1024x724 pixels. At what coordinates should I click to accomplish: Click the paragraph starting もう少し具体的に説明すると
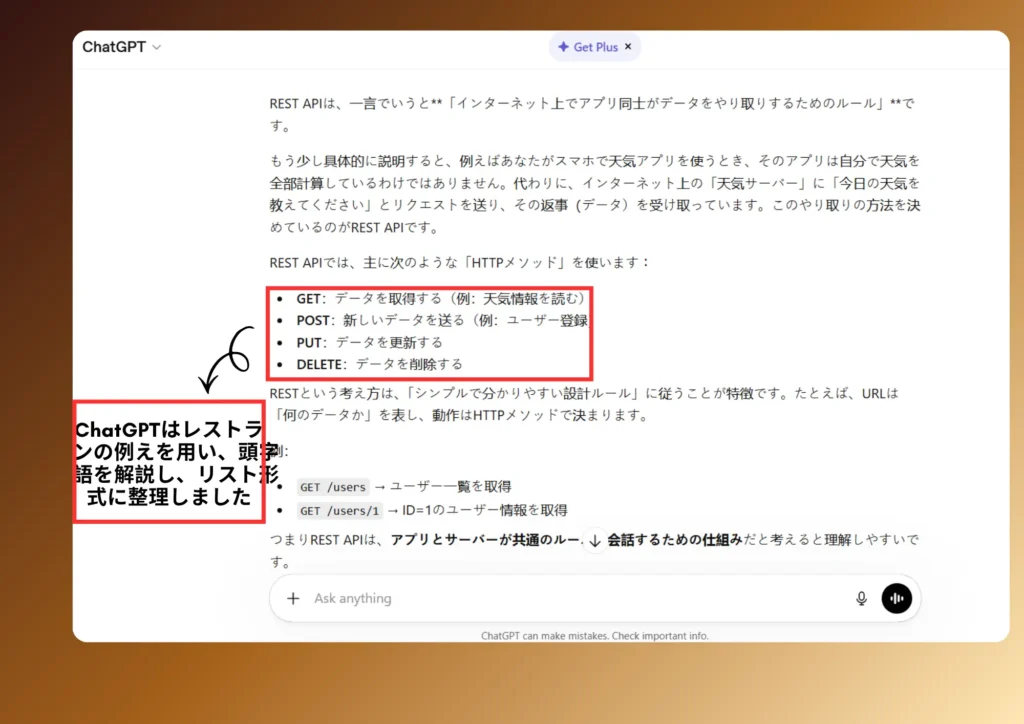595,194
